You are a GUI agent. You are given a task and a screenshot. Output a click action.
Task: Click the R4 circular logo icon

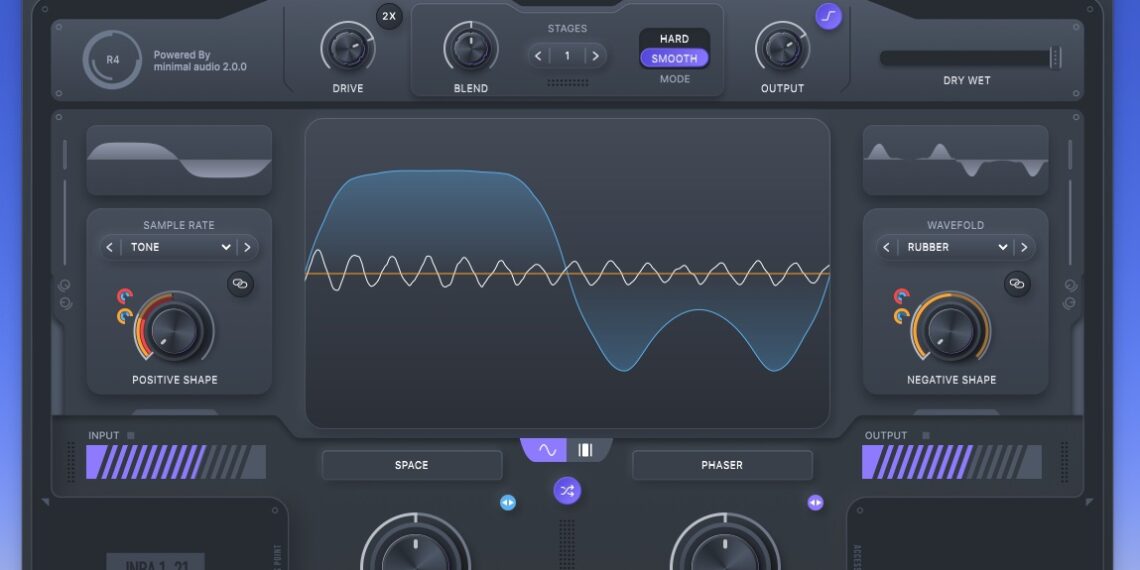[112, 60]
